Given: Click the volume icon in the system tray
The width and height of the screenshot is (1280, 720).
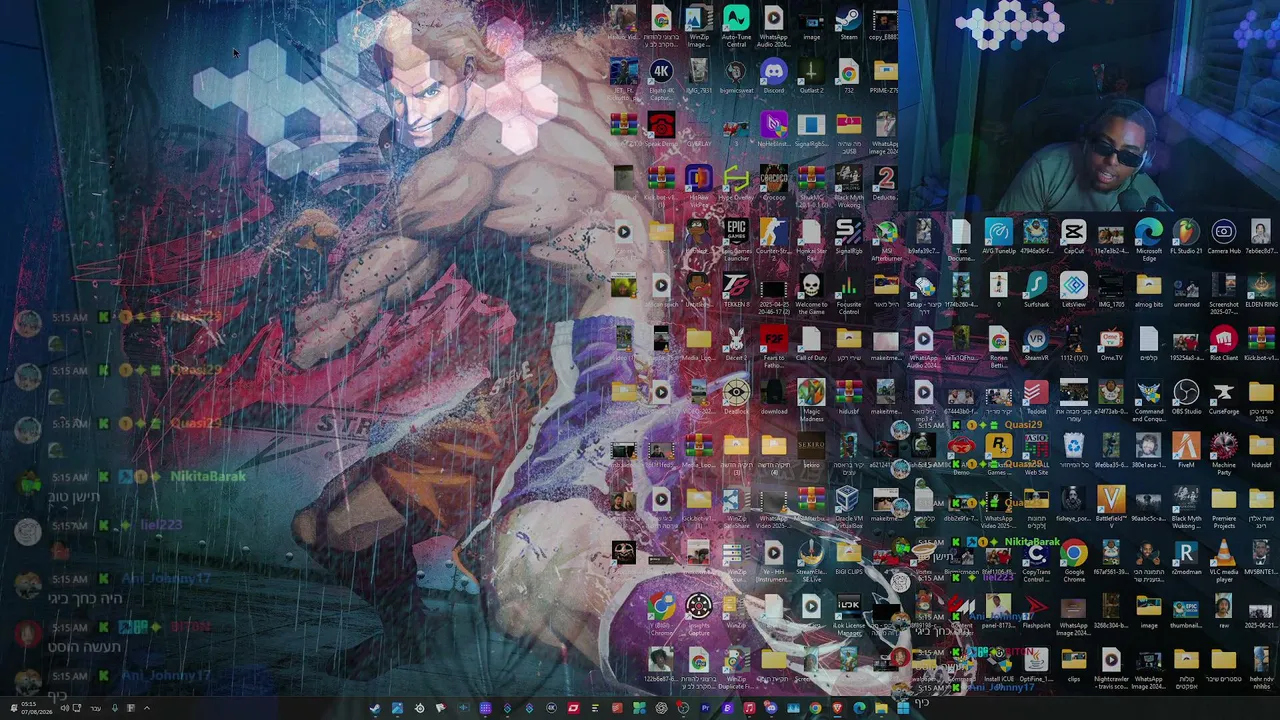Looking at the screenshot, I should tap(64, 709).
